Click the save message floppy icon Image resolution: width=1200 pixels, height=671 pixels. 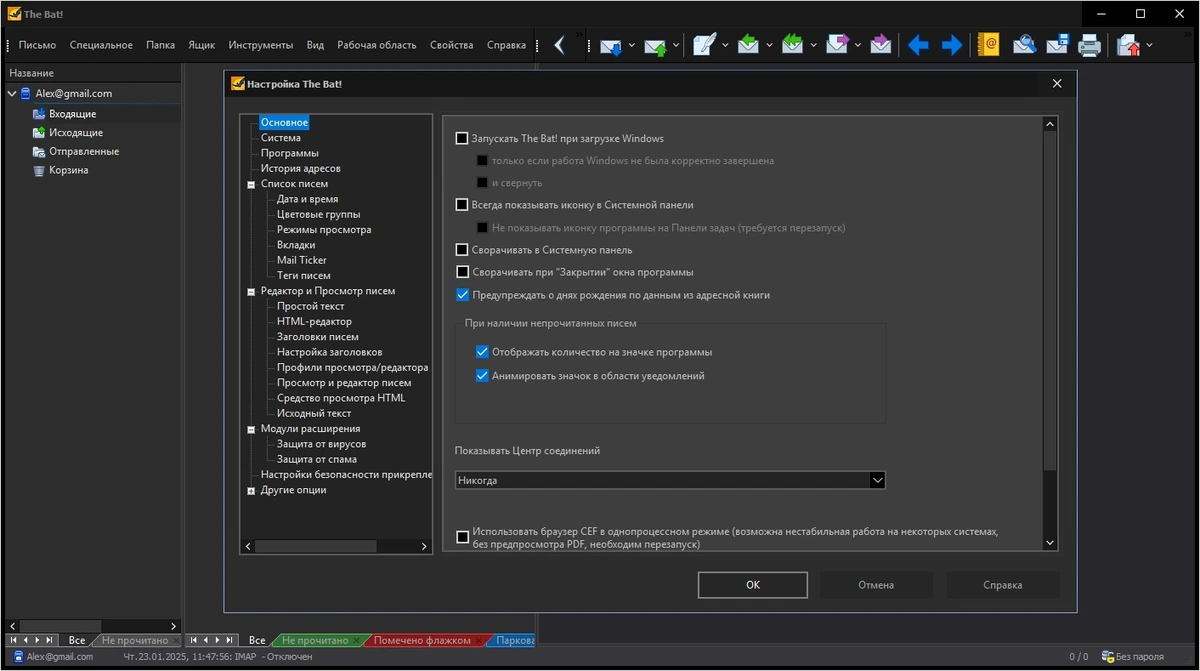click(x=1057, y=45)
